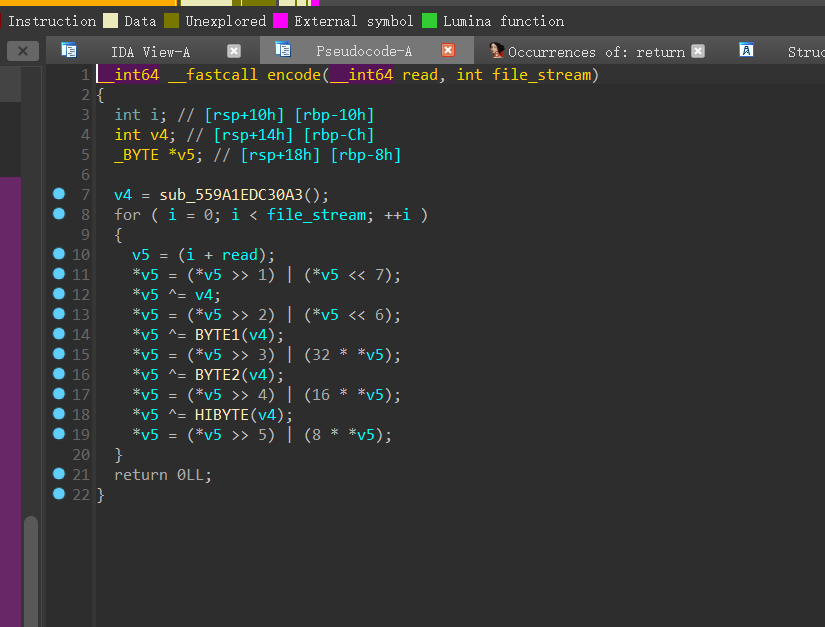Click the [rsp+14h] stack comment
This screenshot has width=825, height=627.
pos(253,135)
